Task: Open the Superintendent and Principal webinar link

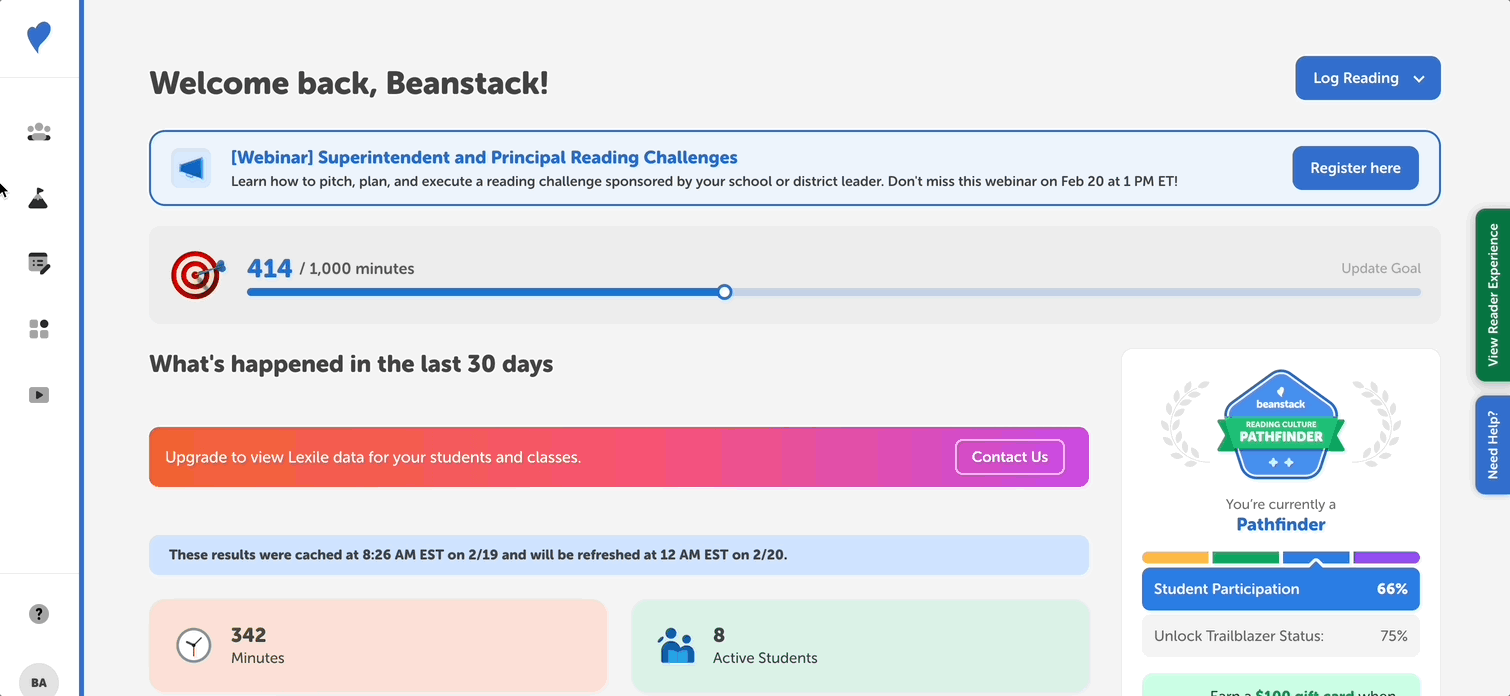Action: pyautogui.click(x=484, y=157)
